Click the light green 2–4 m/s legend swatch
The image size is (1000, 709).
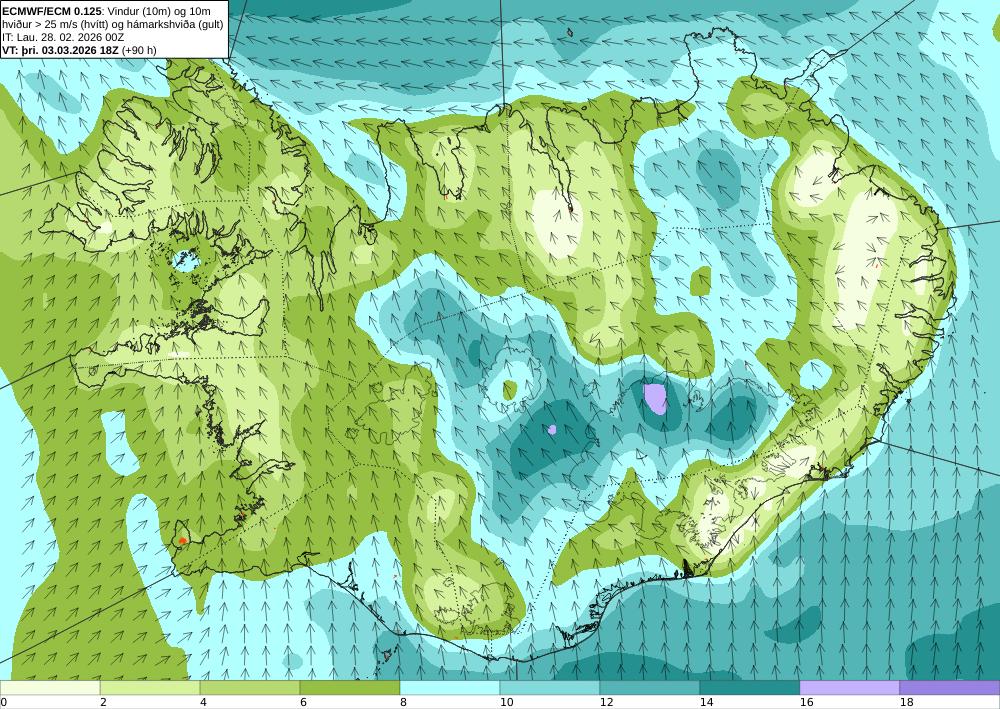150,687
